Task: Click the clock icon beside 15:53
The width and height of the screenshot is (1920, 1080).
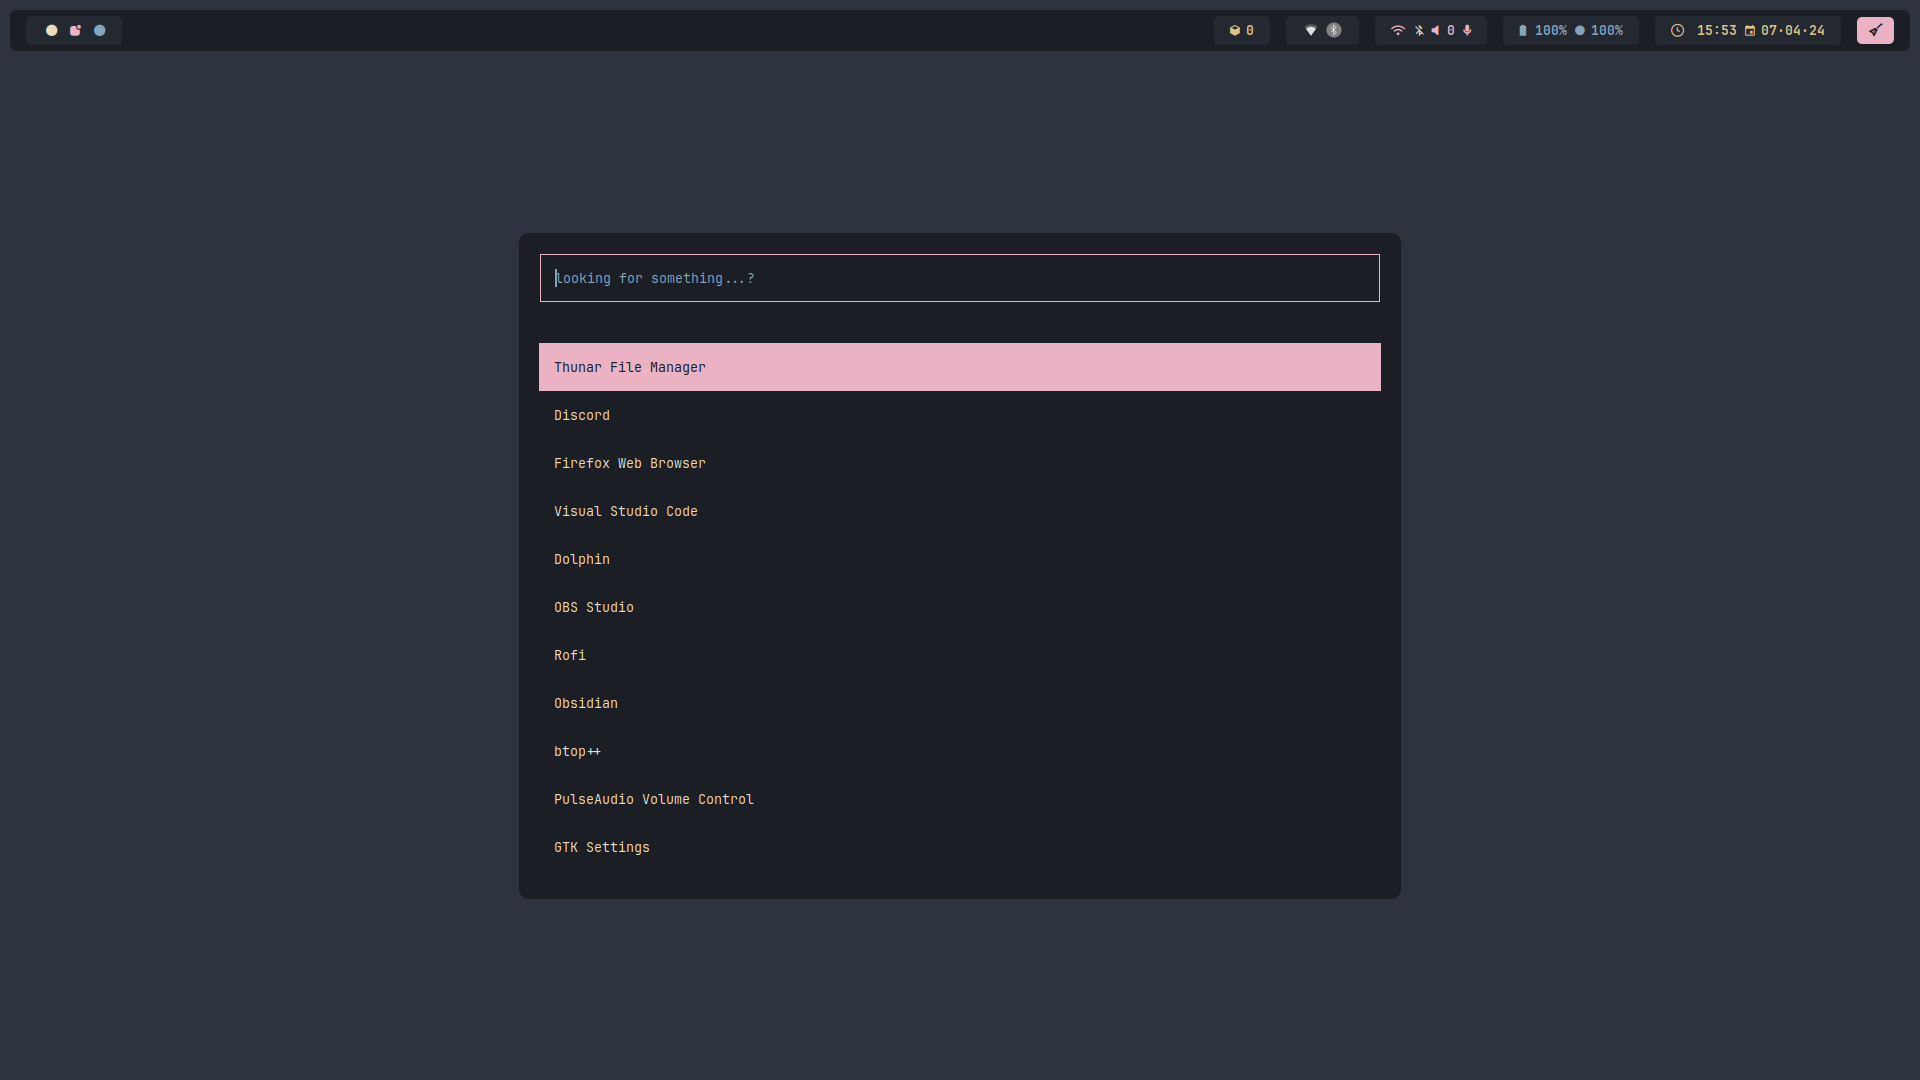Action: [1678, 31]
